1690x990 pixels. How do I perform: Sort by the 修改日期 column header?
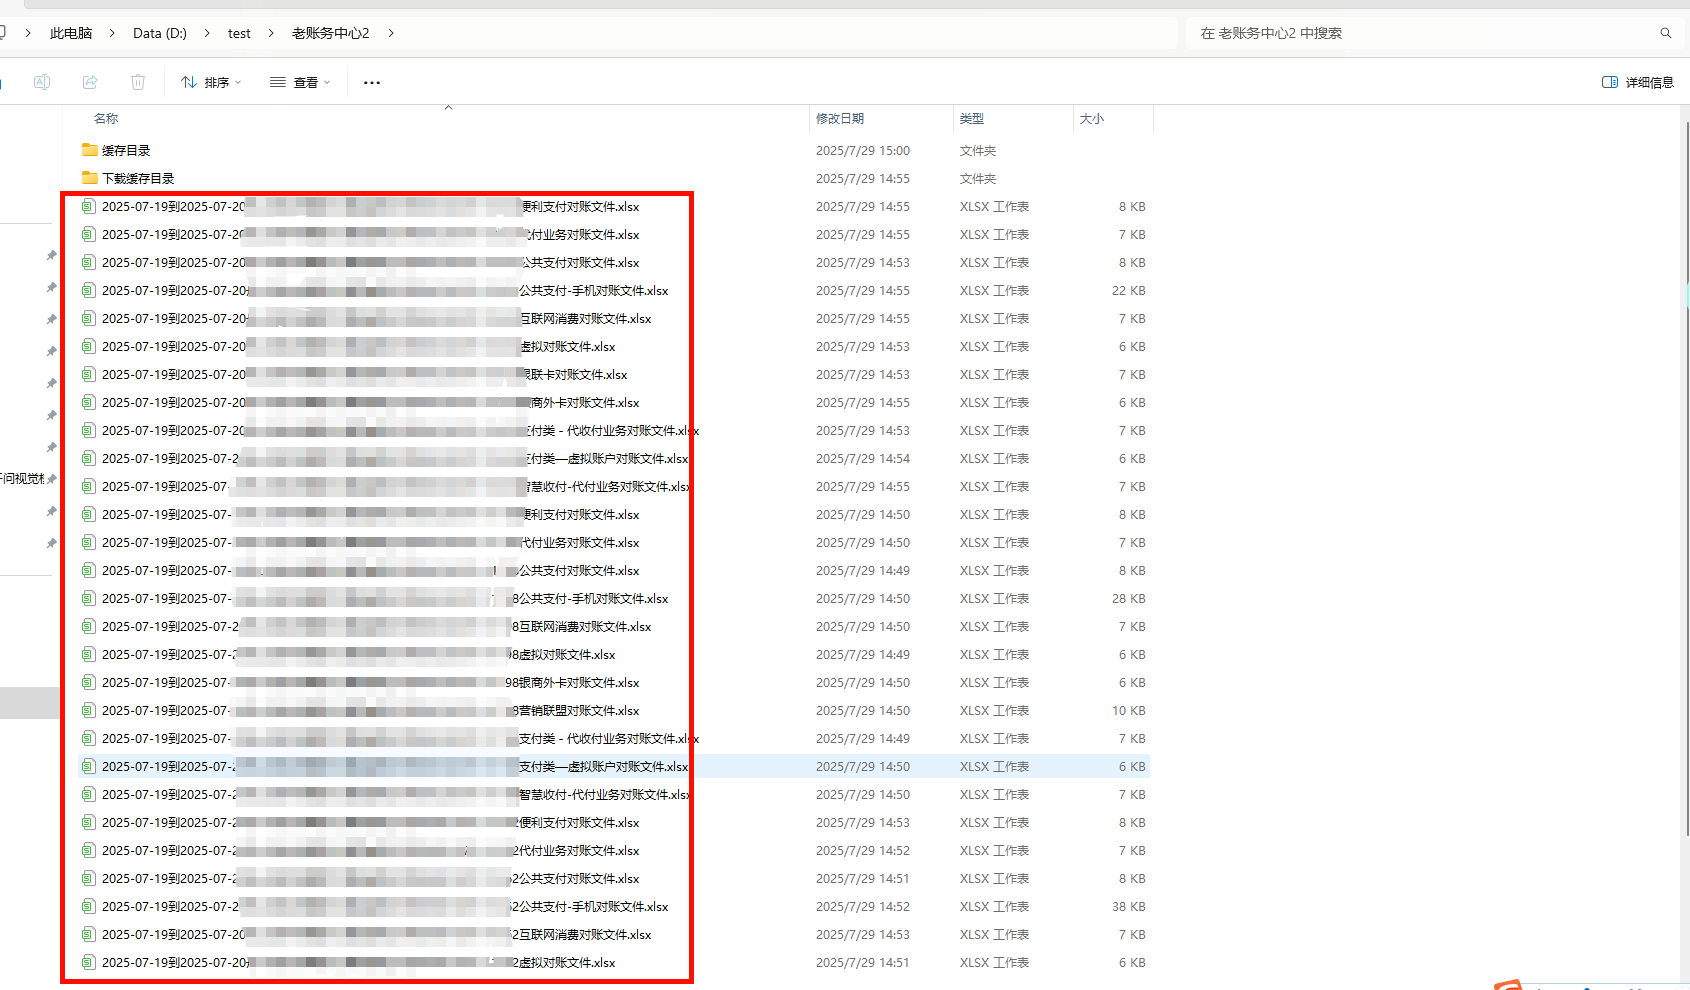(x=840, y=119)
